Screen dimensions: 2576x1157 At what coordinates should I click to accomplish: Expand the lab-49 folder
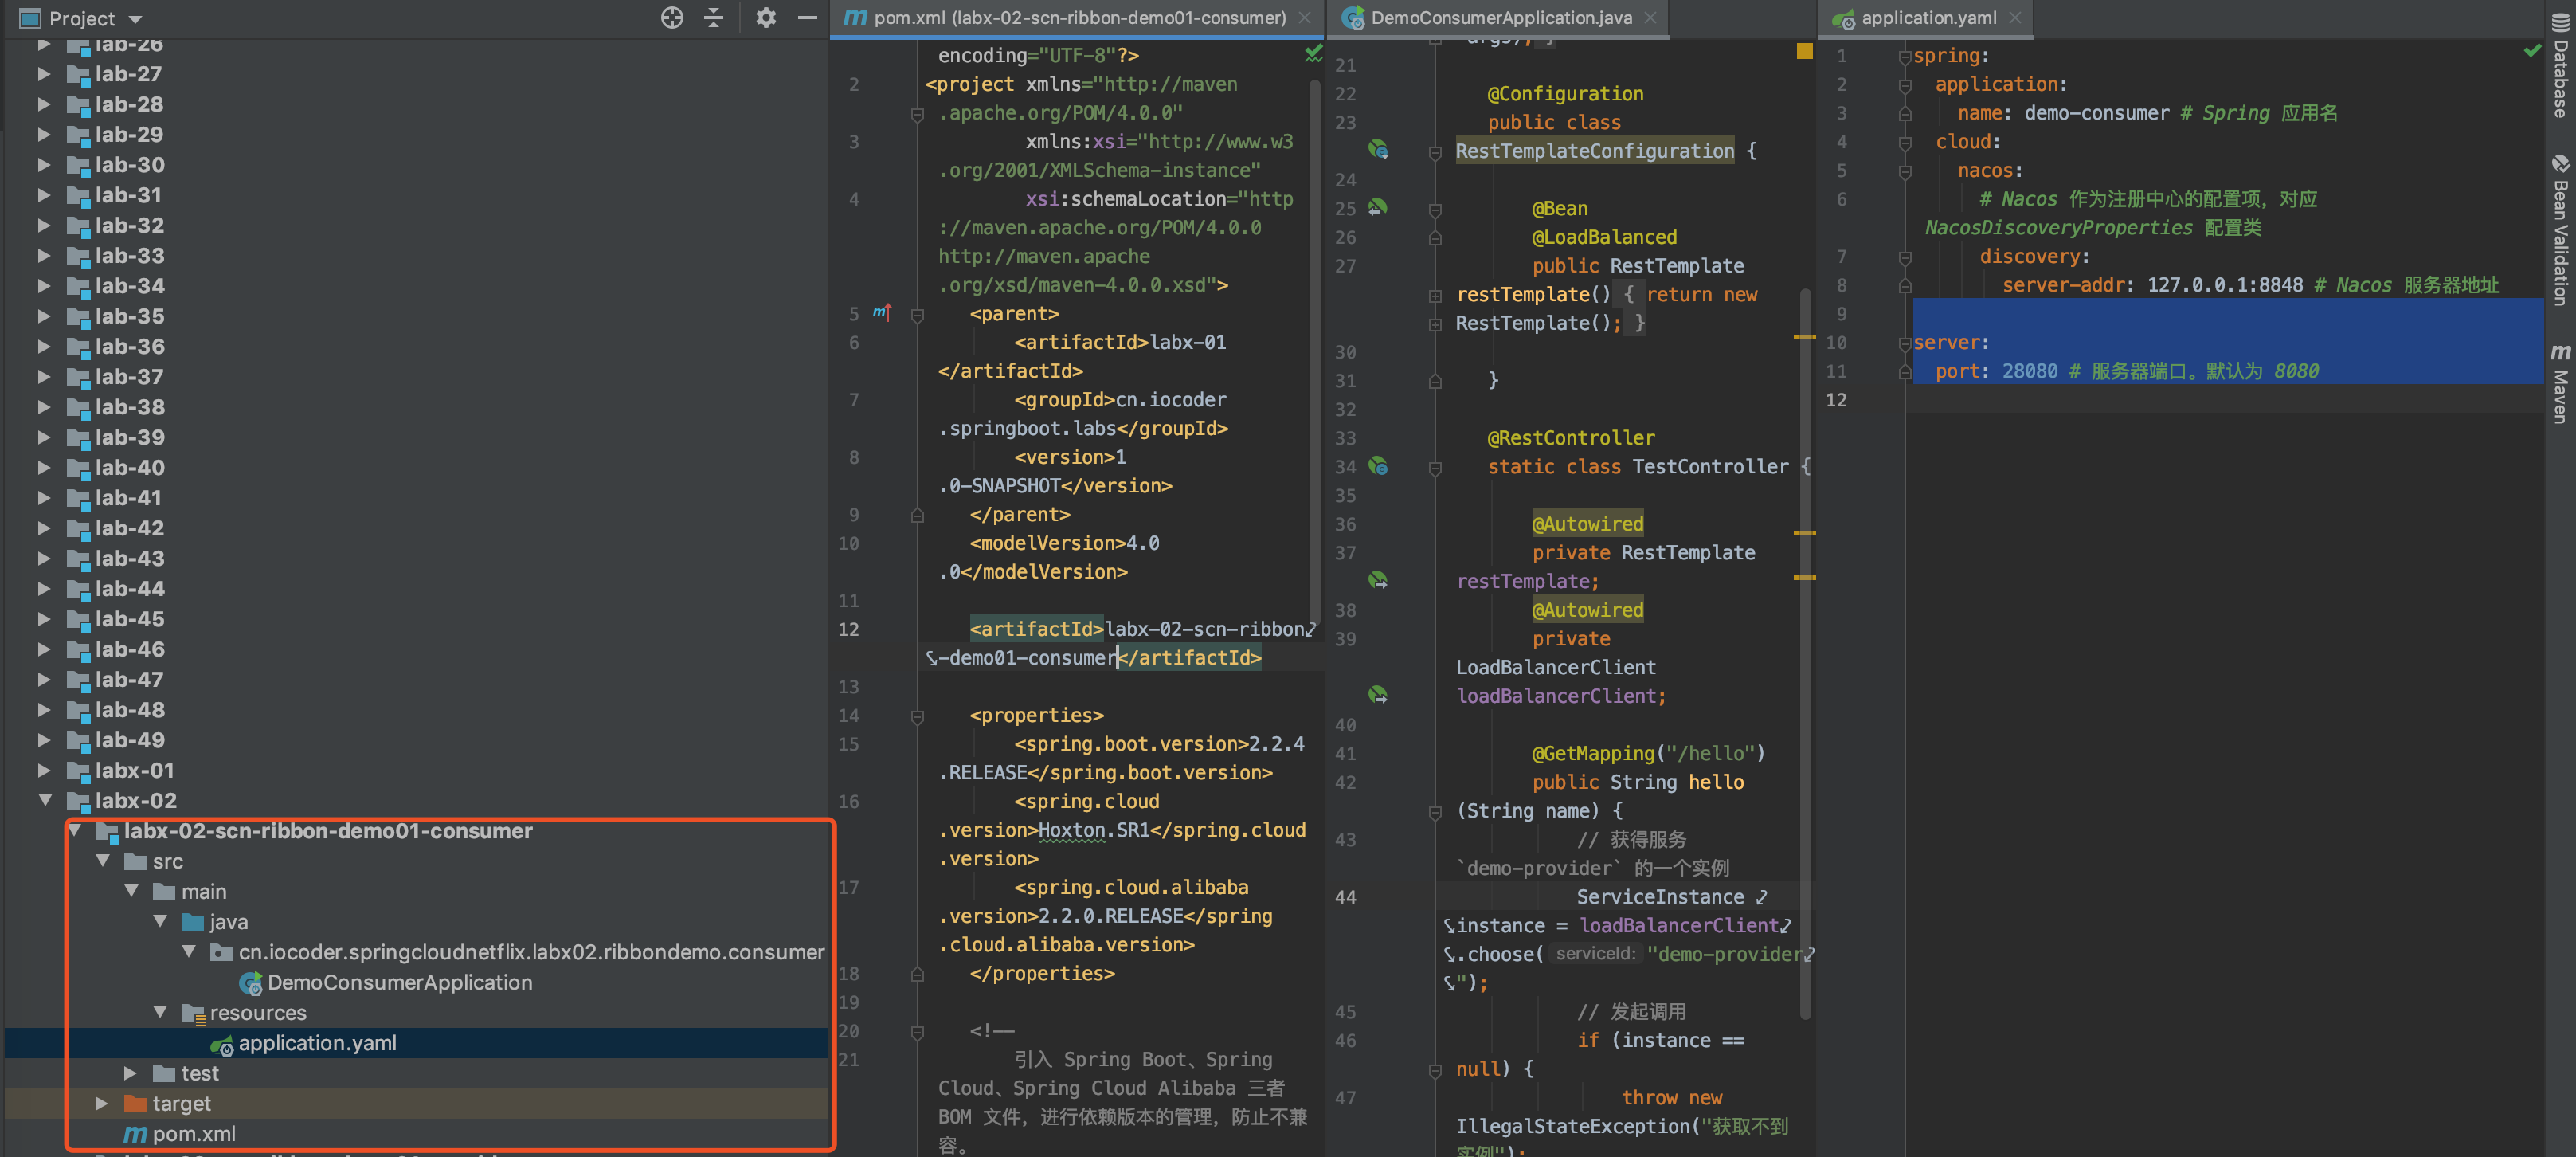[44, 740]
